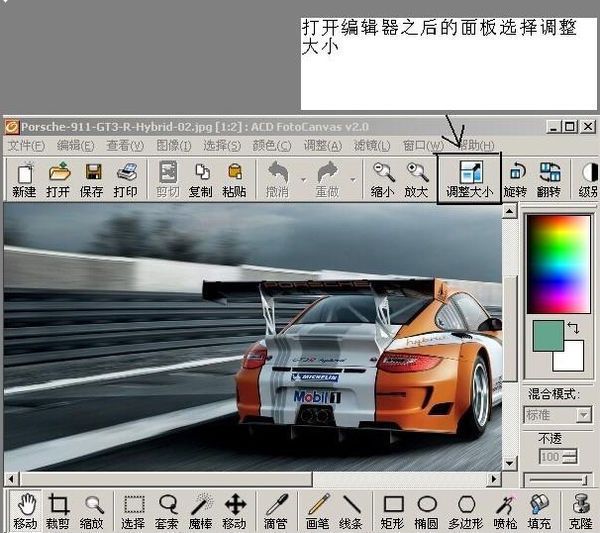Click the horizontal scrollbar left arrow

[x=11, y=479]
